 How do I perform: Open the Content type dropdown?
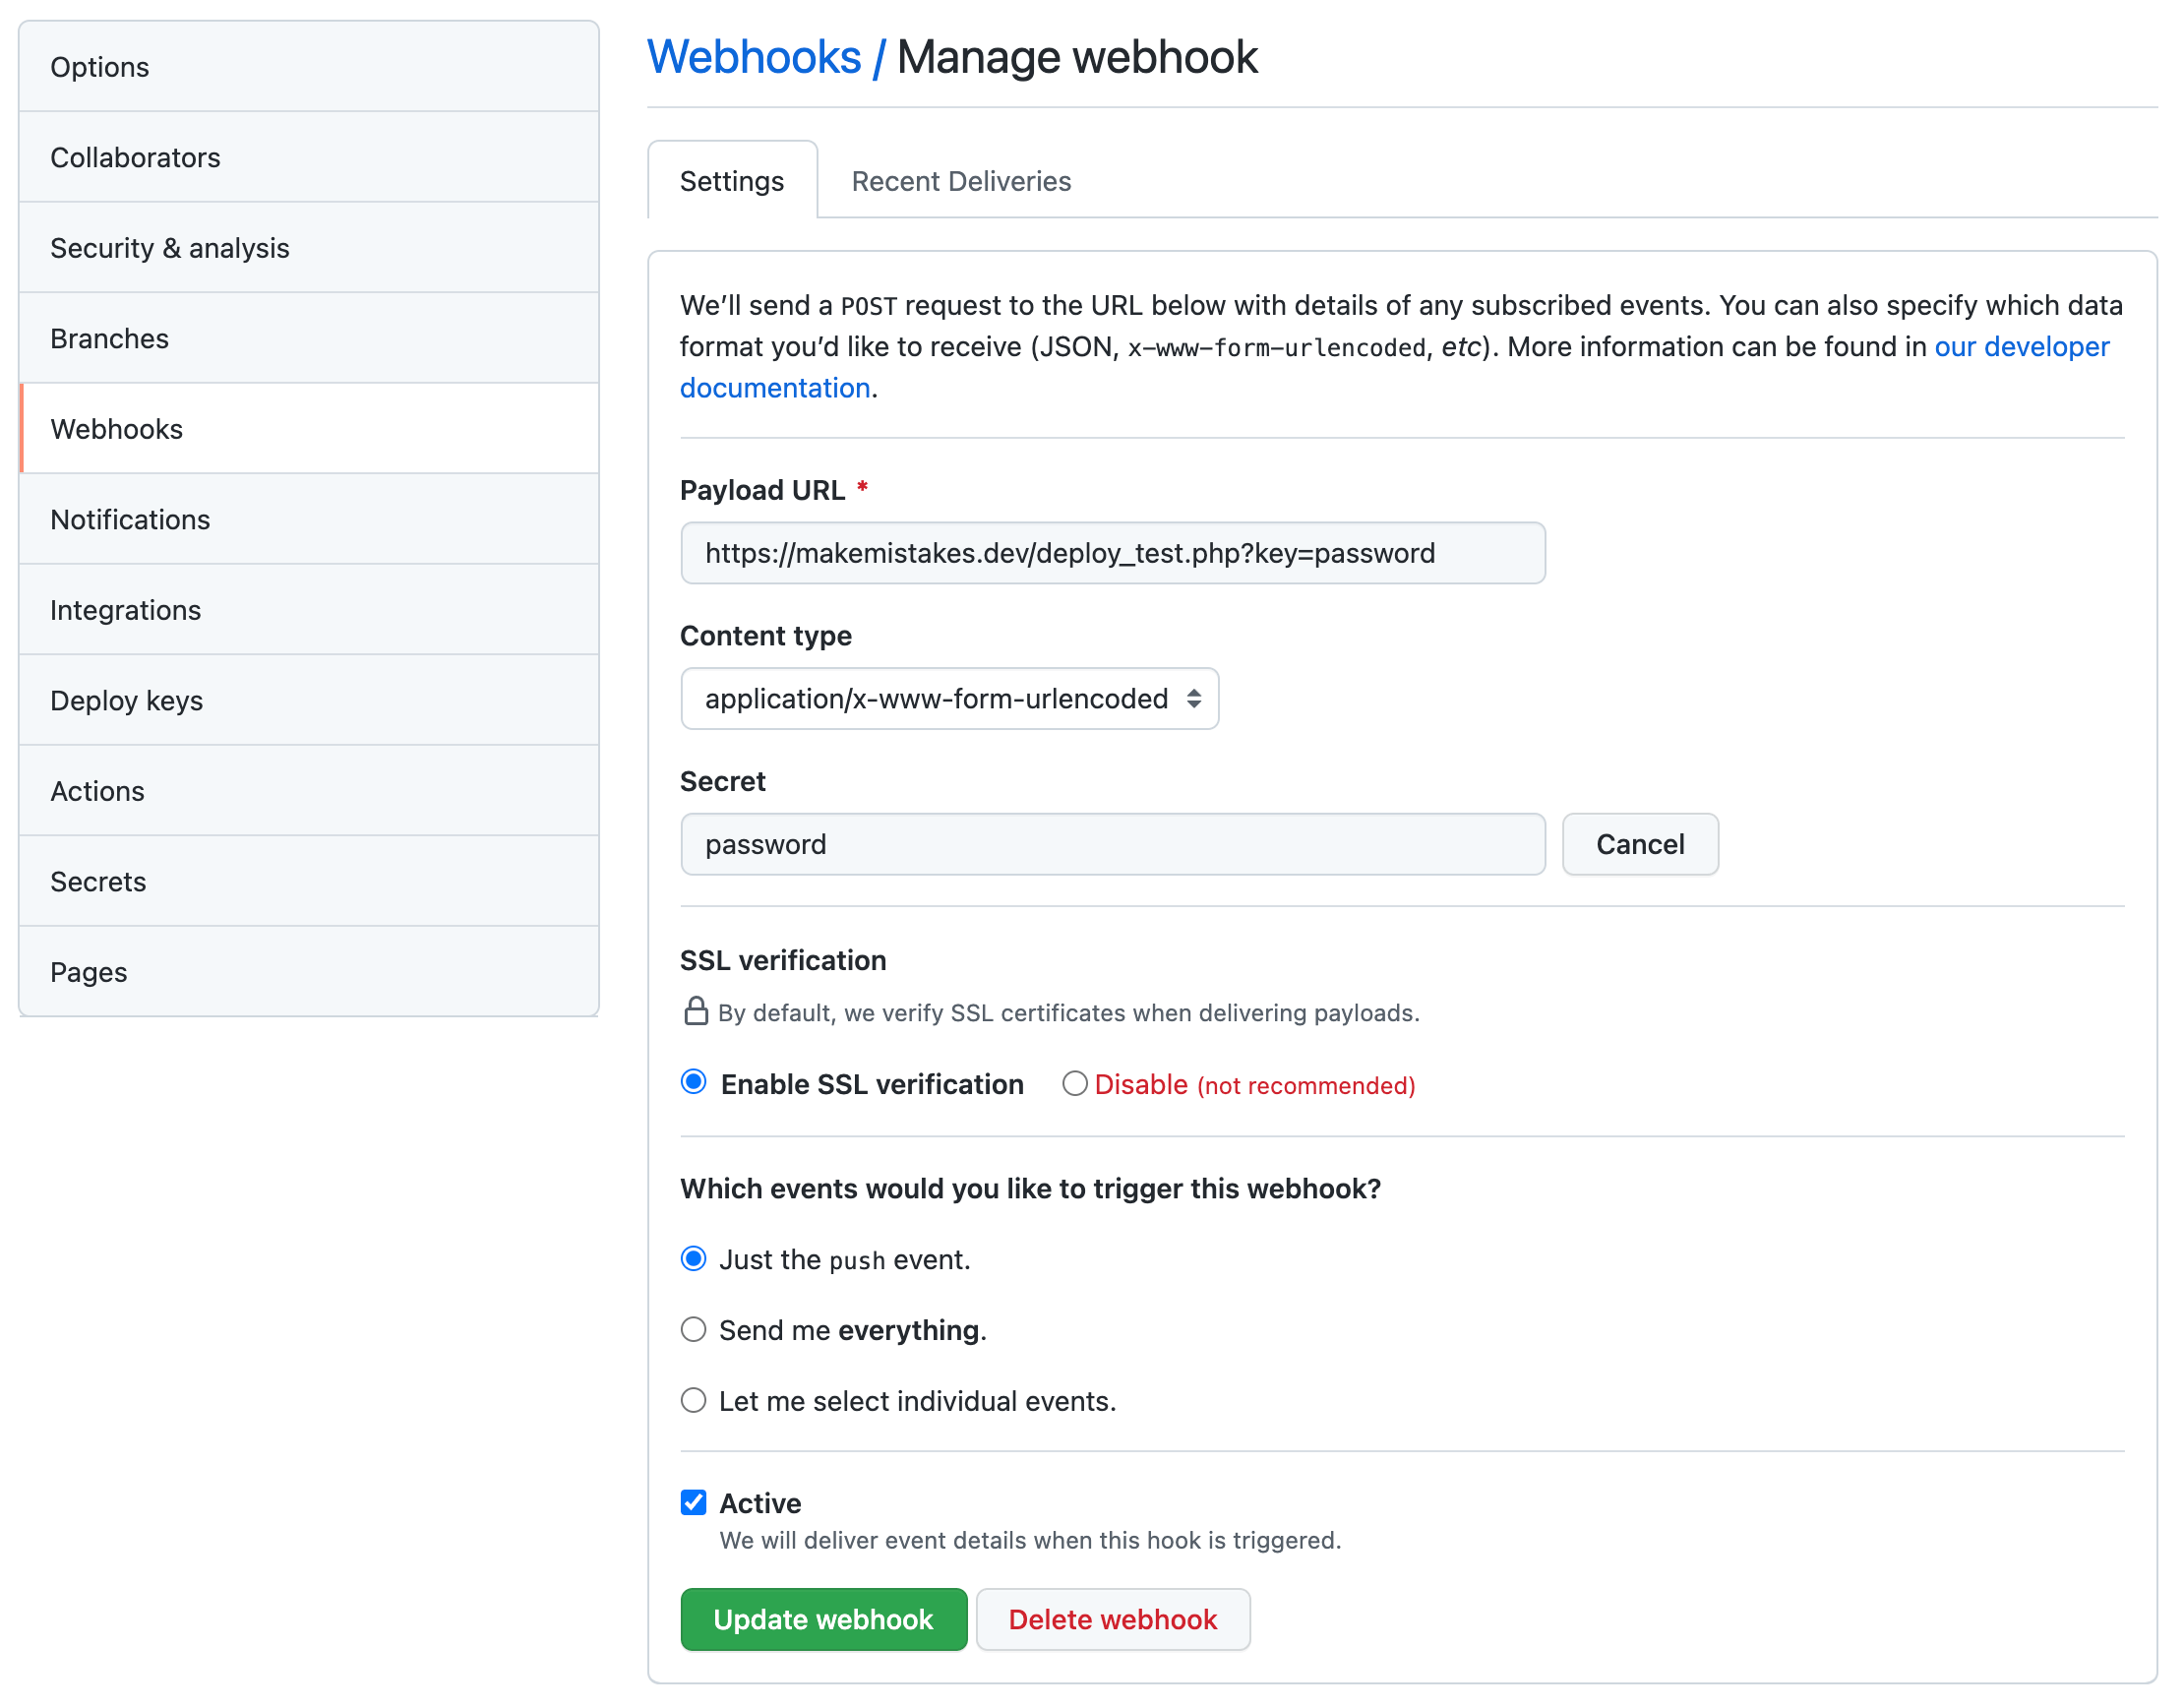click(x=949, y=699)
